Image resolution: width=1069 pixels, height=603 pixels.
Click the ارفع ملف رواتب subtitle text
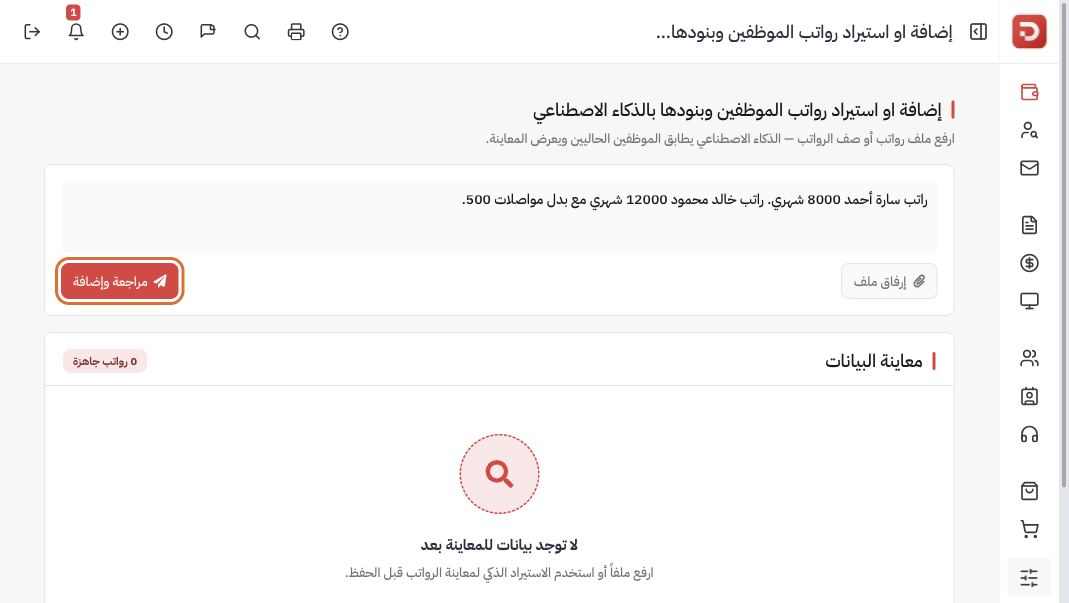pos(720,139)
